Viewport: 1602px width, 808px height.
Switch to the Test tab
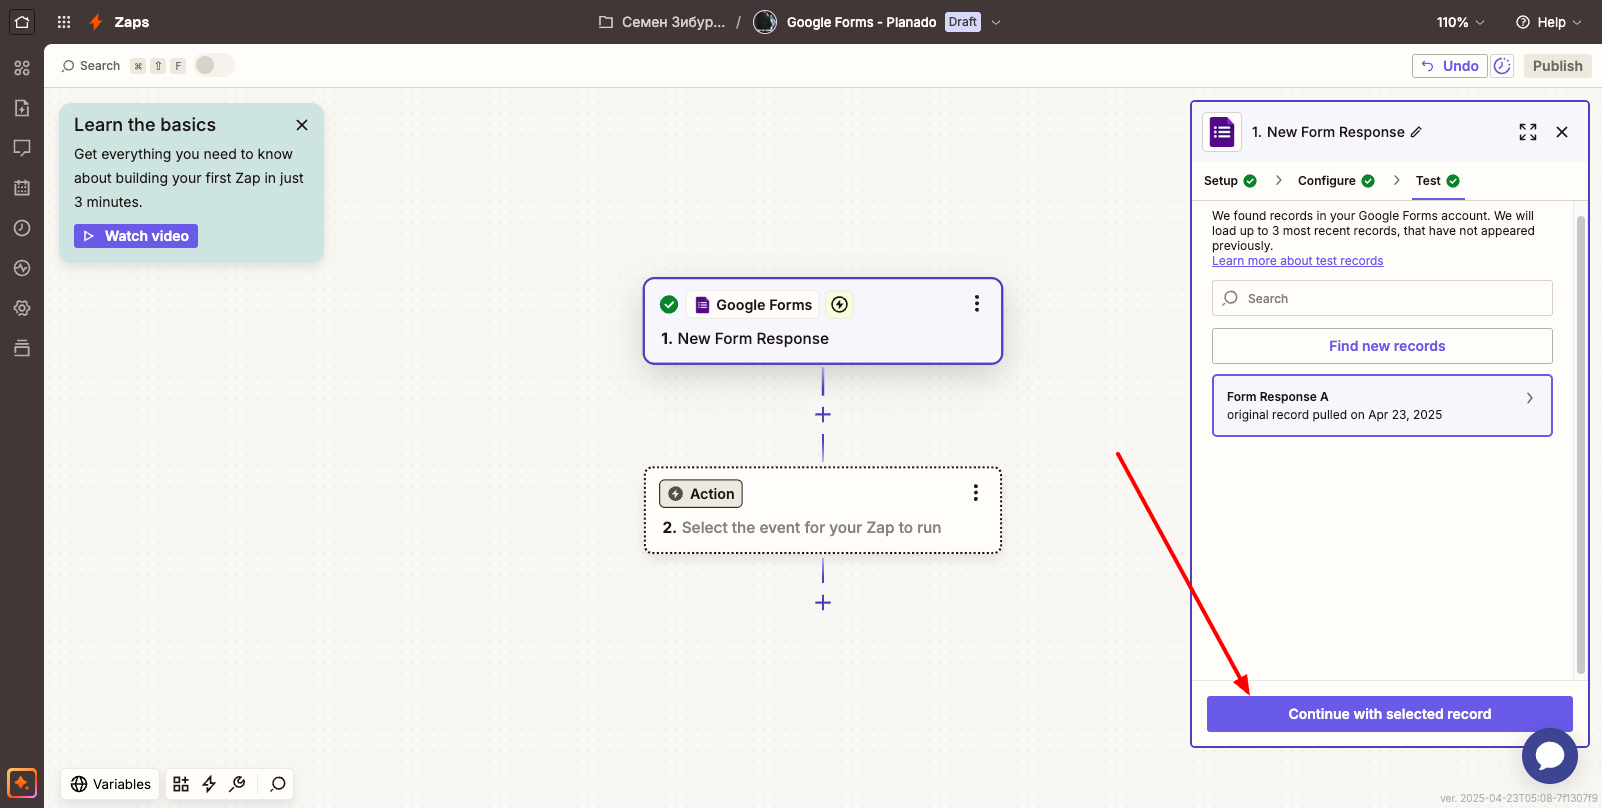coord(1438,181)
